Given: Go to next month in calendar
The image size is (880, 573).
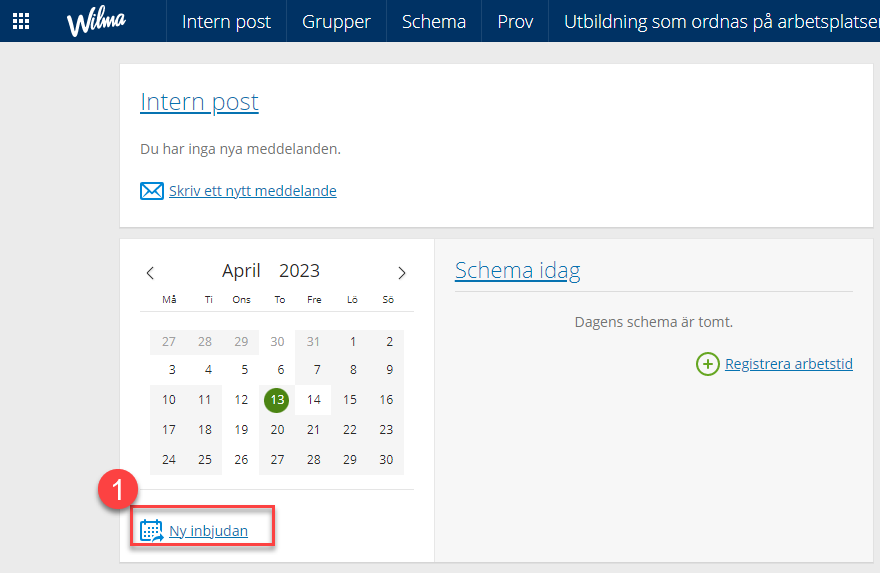Looking at the screenshot, I should click(402, 273).
